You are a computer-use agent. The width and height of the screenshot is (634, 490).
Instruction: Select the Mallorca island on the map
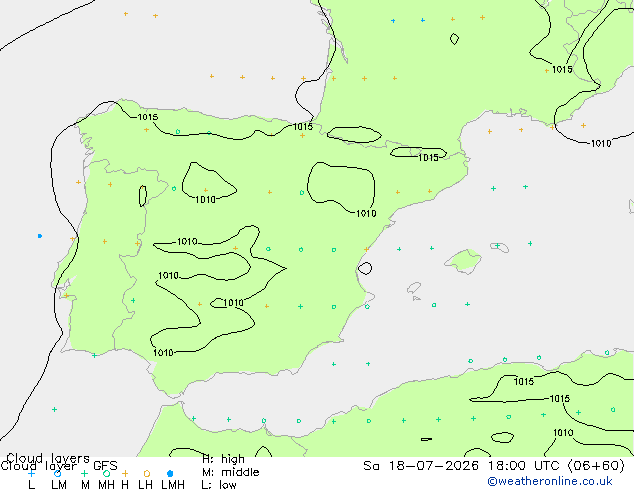463,261
